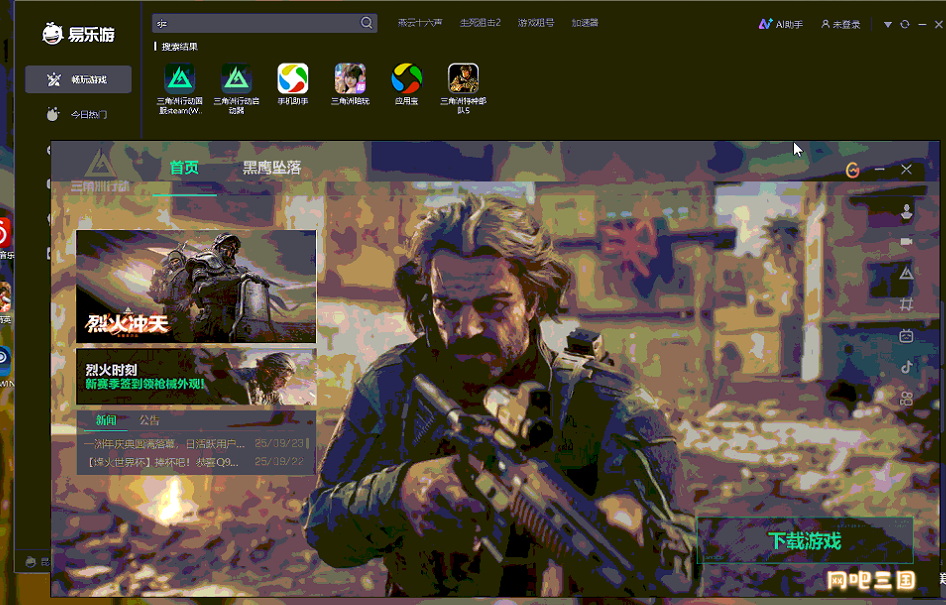Click the customer service avatar icon
946x605 pixels.
(x=906, y=211)
